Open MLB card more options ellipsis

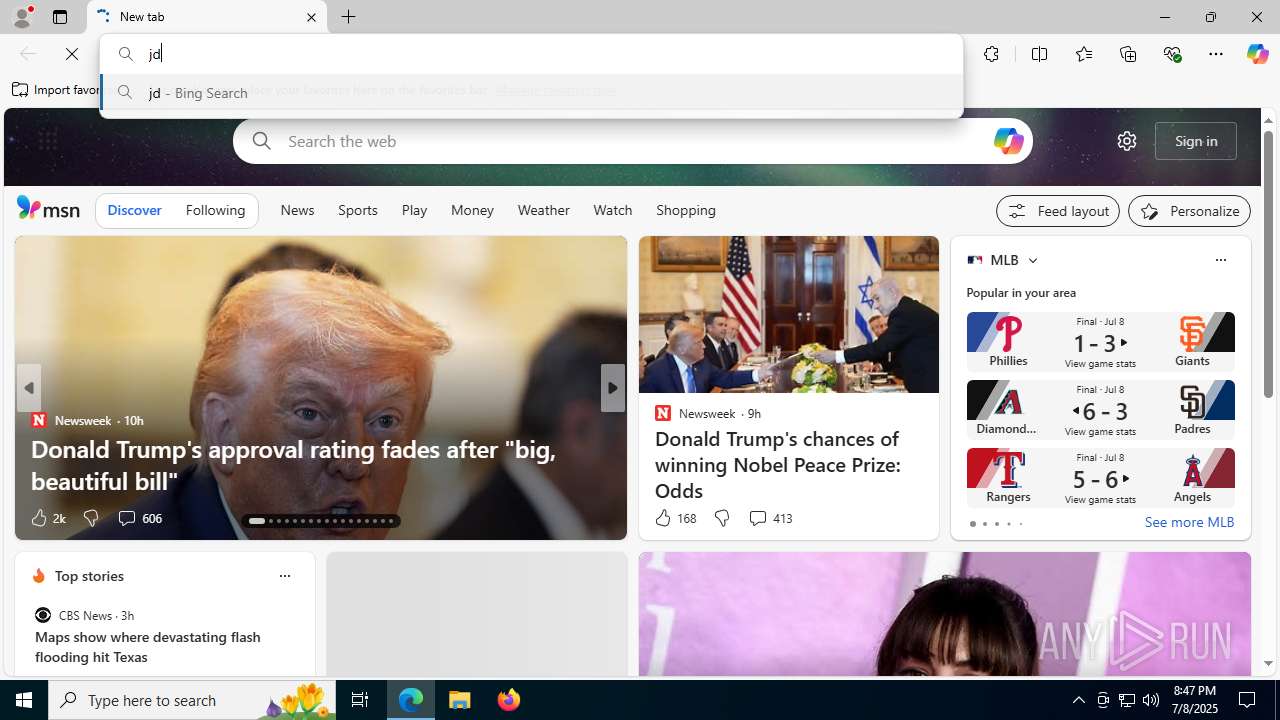coord(1220,260)
